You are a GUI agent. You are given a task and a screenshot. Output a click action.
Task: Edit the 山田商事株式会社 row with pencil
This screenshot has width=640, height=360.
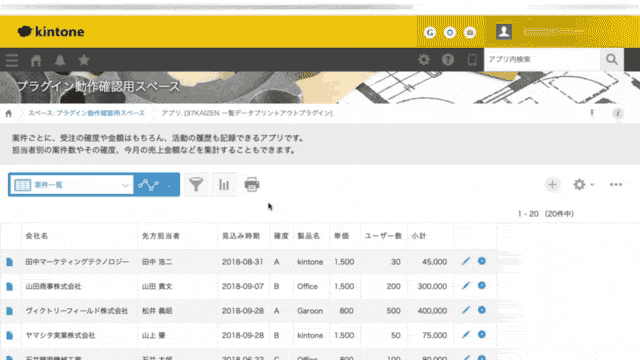(466, 286)
